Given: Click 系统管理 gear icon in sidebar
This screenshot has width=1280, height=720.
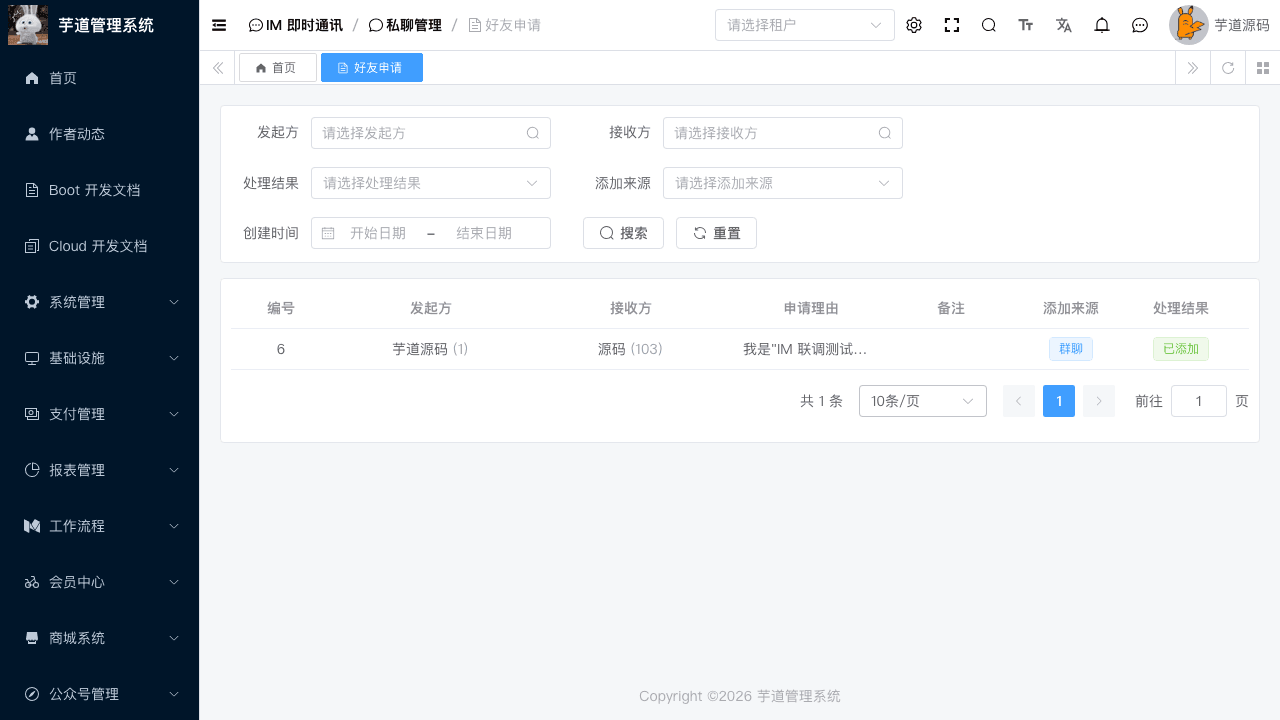Looking at the screenshot, I should (32, 302).
